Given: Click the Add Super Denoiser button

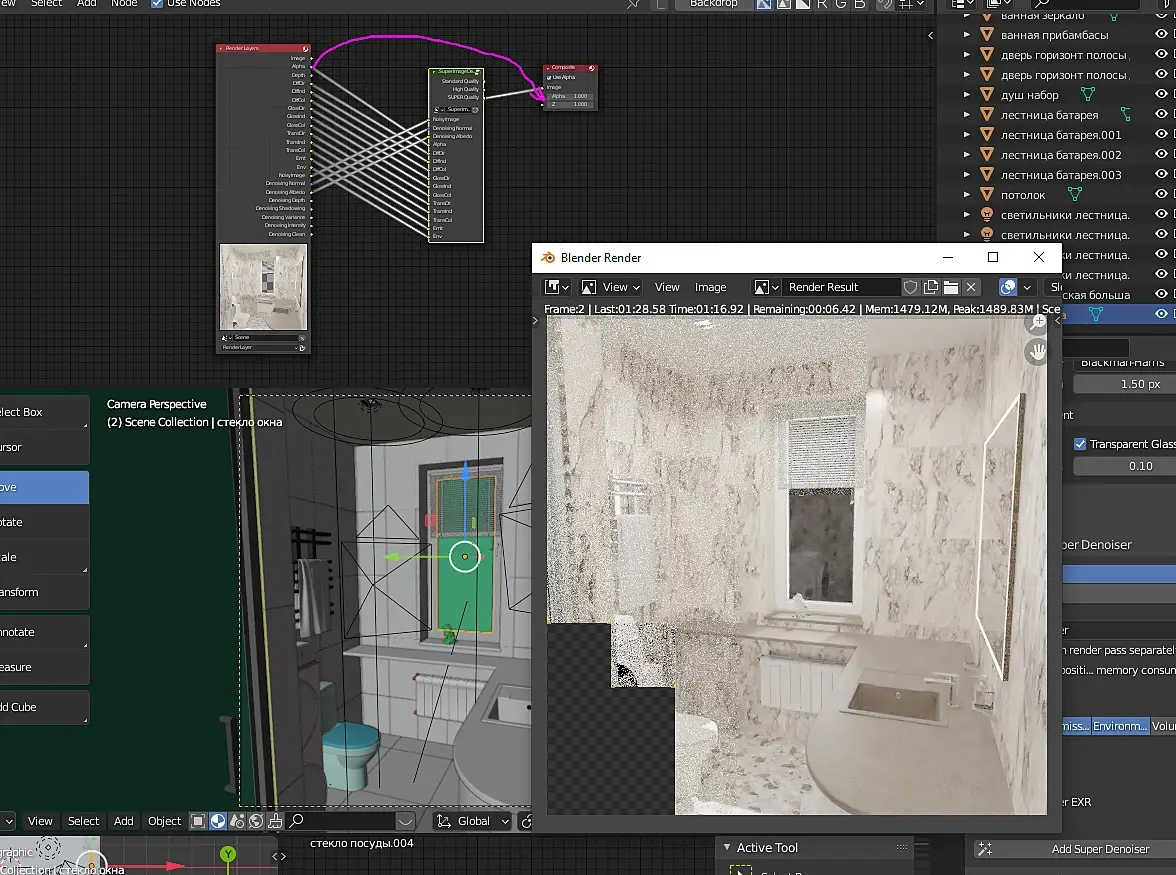Looking at the screenshot, I should coord(1100,849).
